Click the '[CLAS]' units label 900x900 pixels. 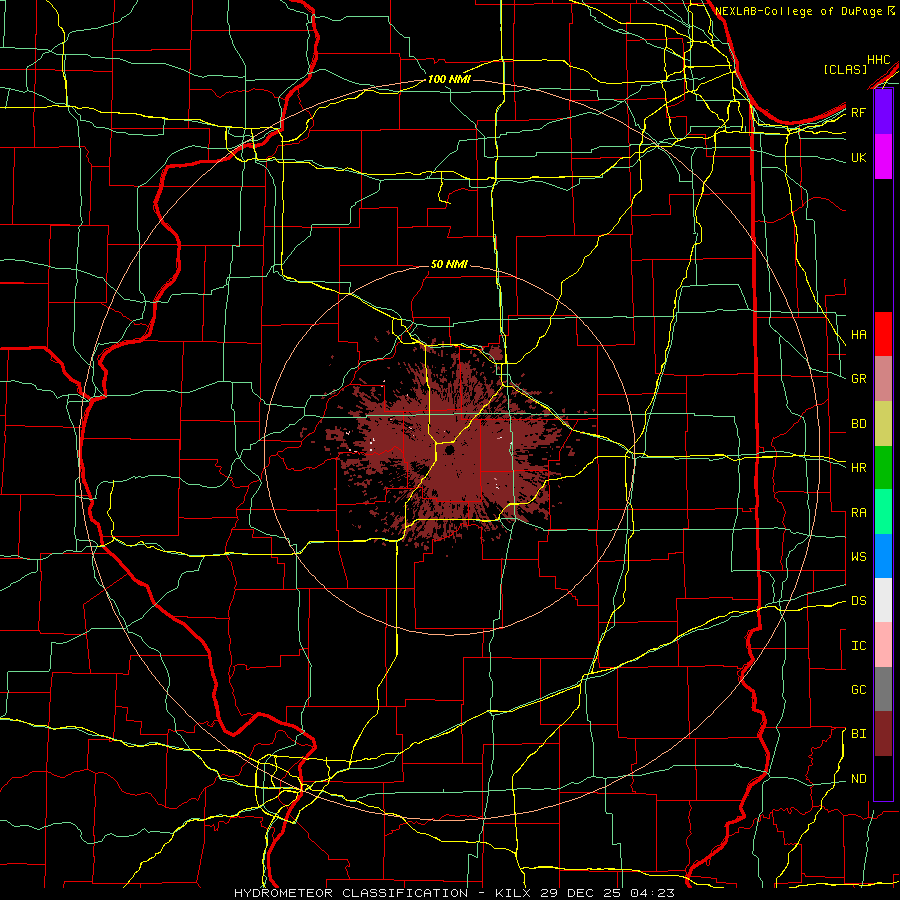pyautogui.click(x=845, y=69)
